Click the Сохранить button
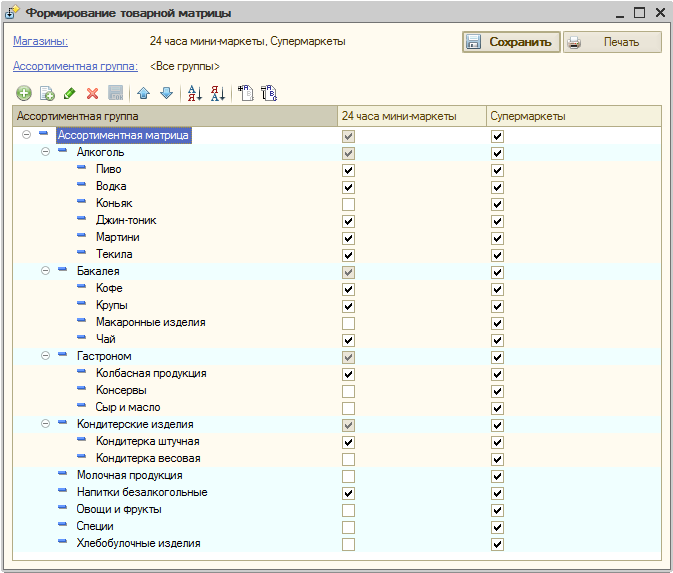The image size is (673, 573). pyautogui.click(x=511, y=42)
